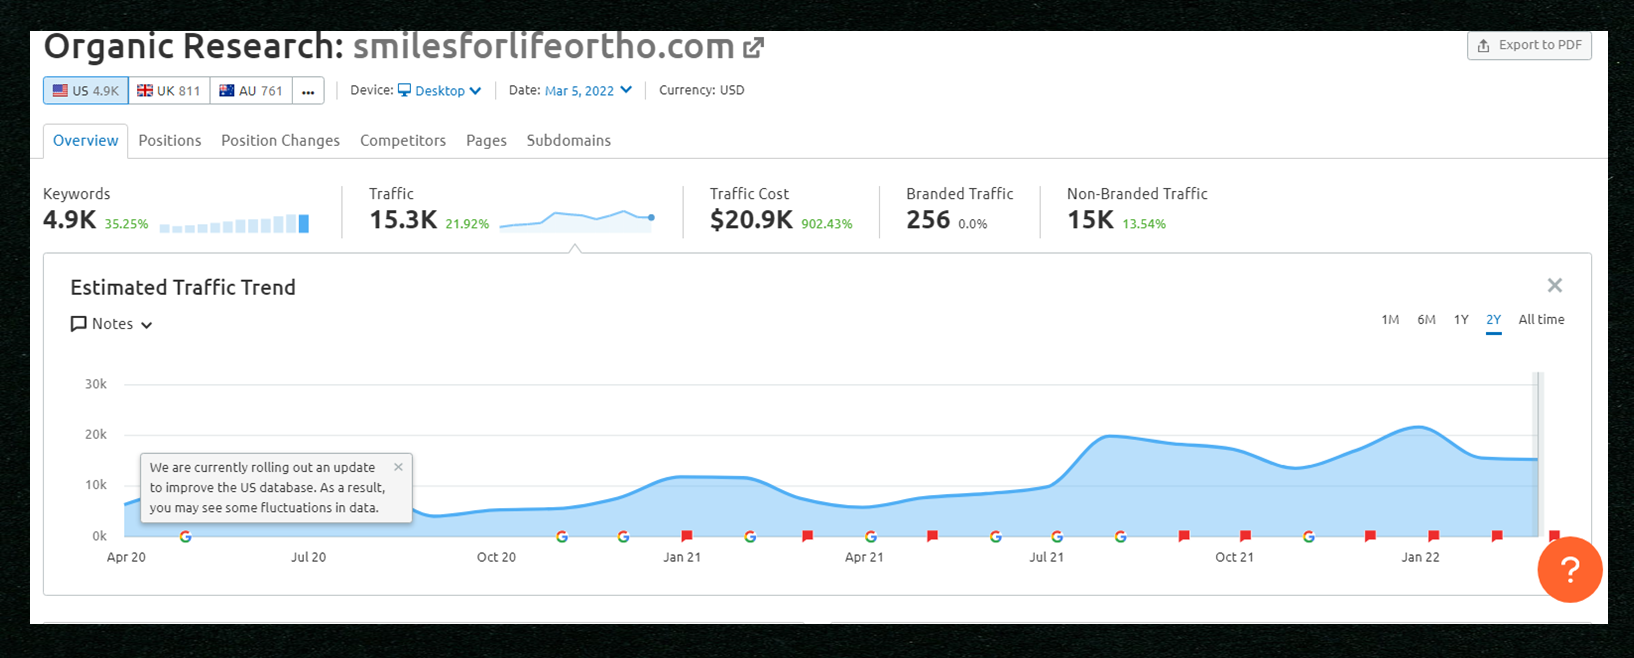This screenshot has width=1634, height=658.
Task: Click the Export to PDF button
Action: click(1529, 45)
